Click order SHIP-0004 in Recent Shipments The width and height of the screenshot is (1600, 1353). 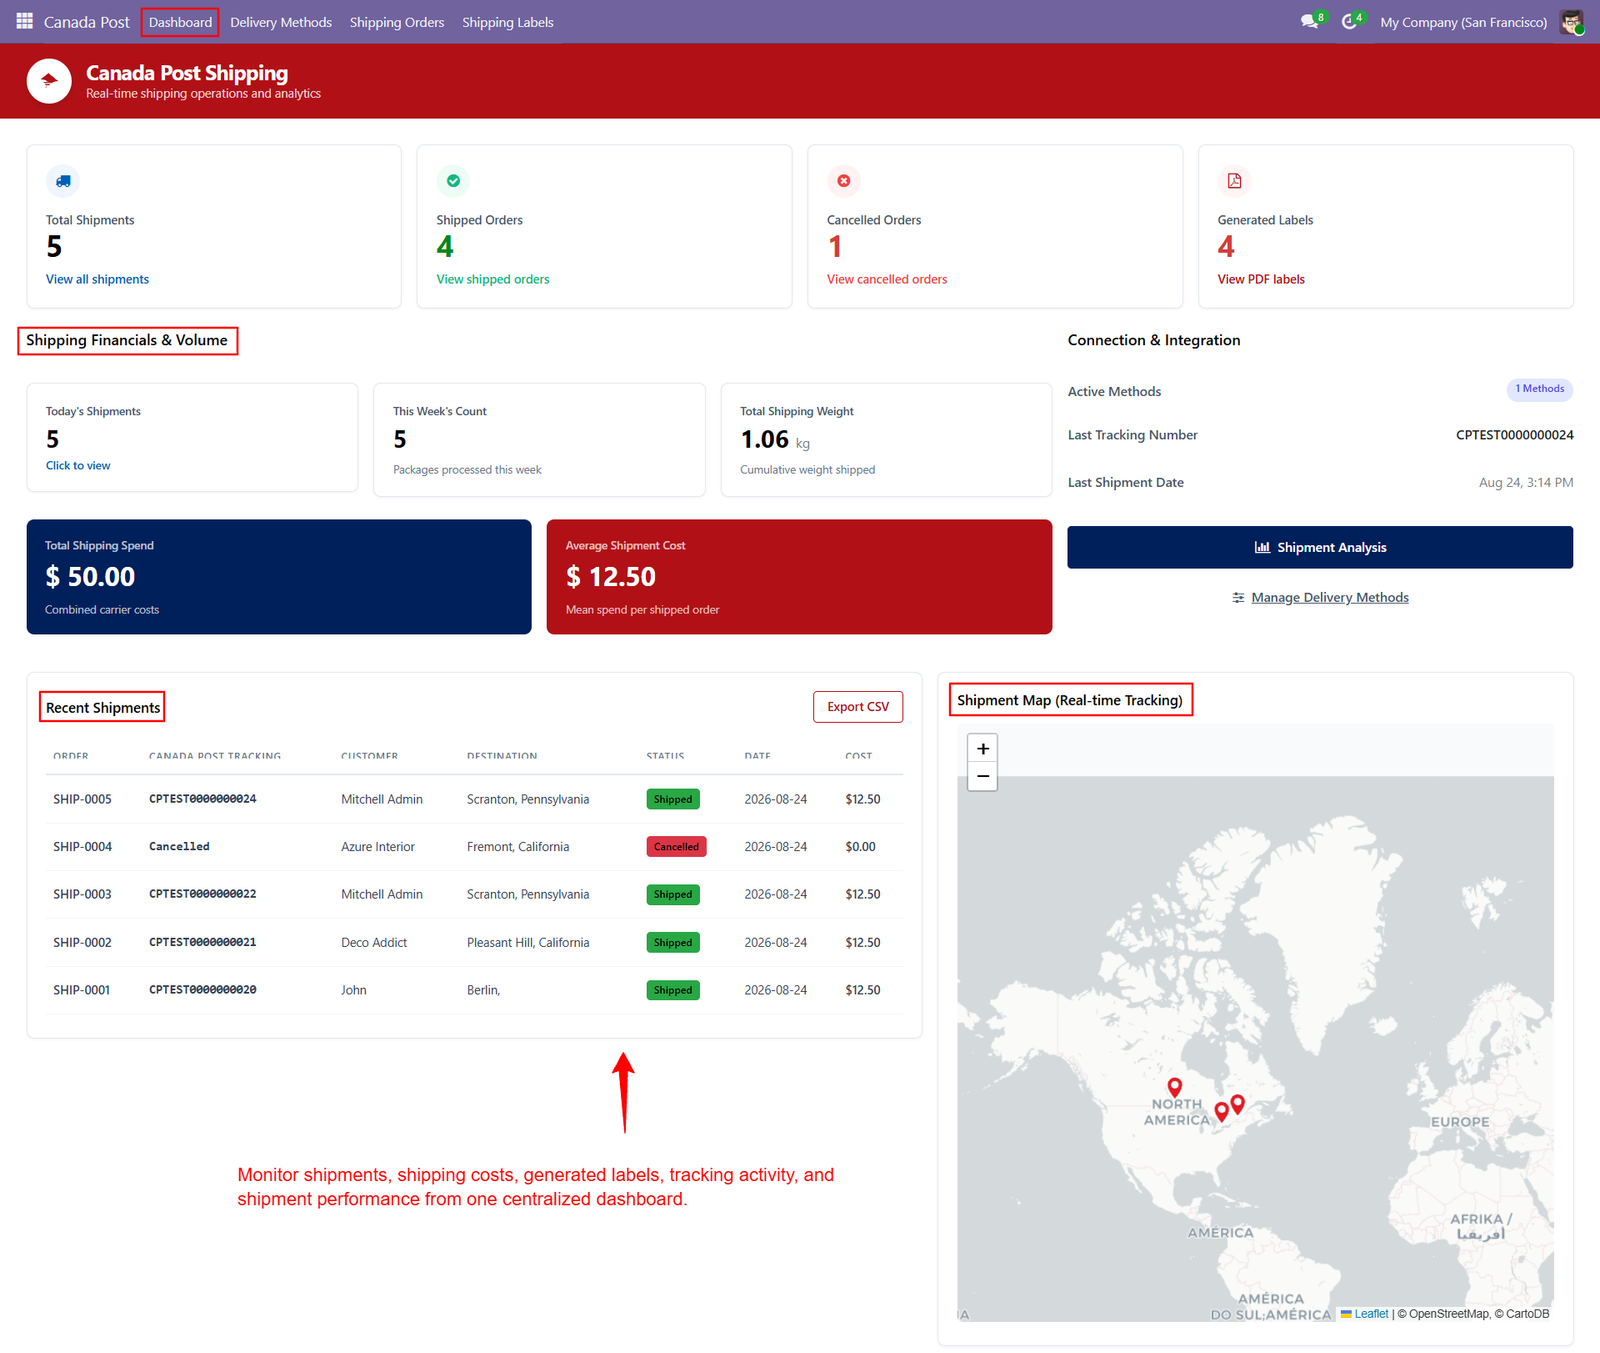pos(82,847)
